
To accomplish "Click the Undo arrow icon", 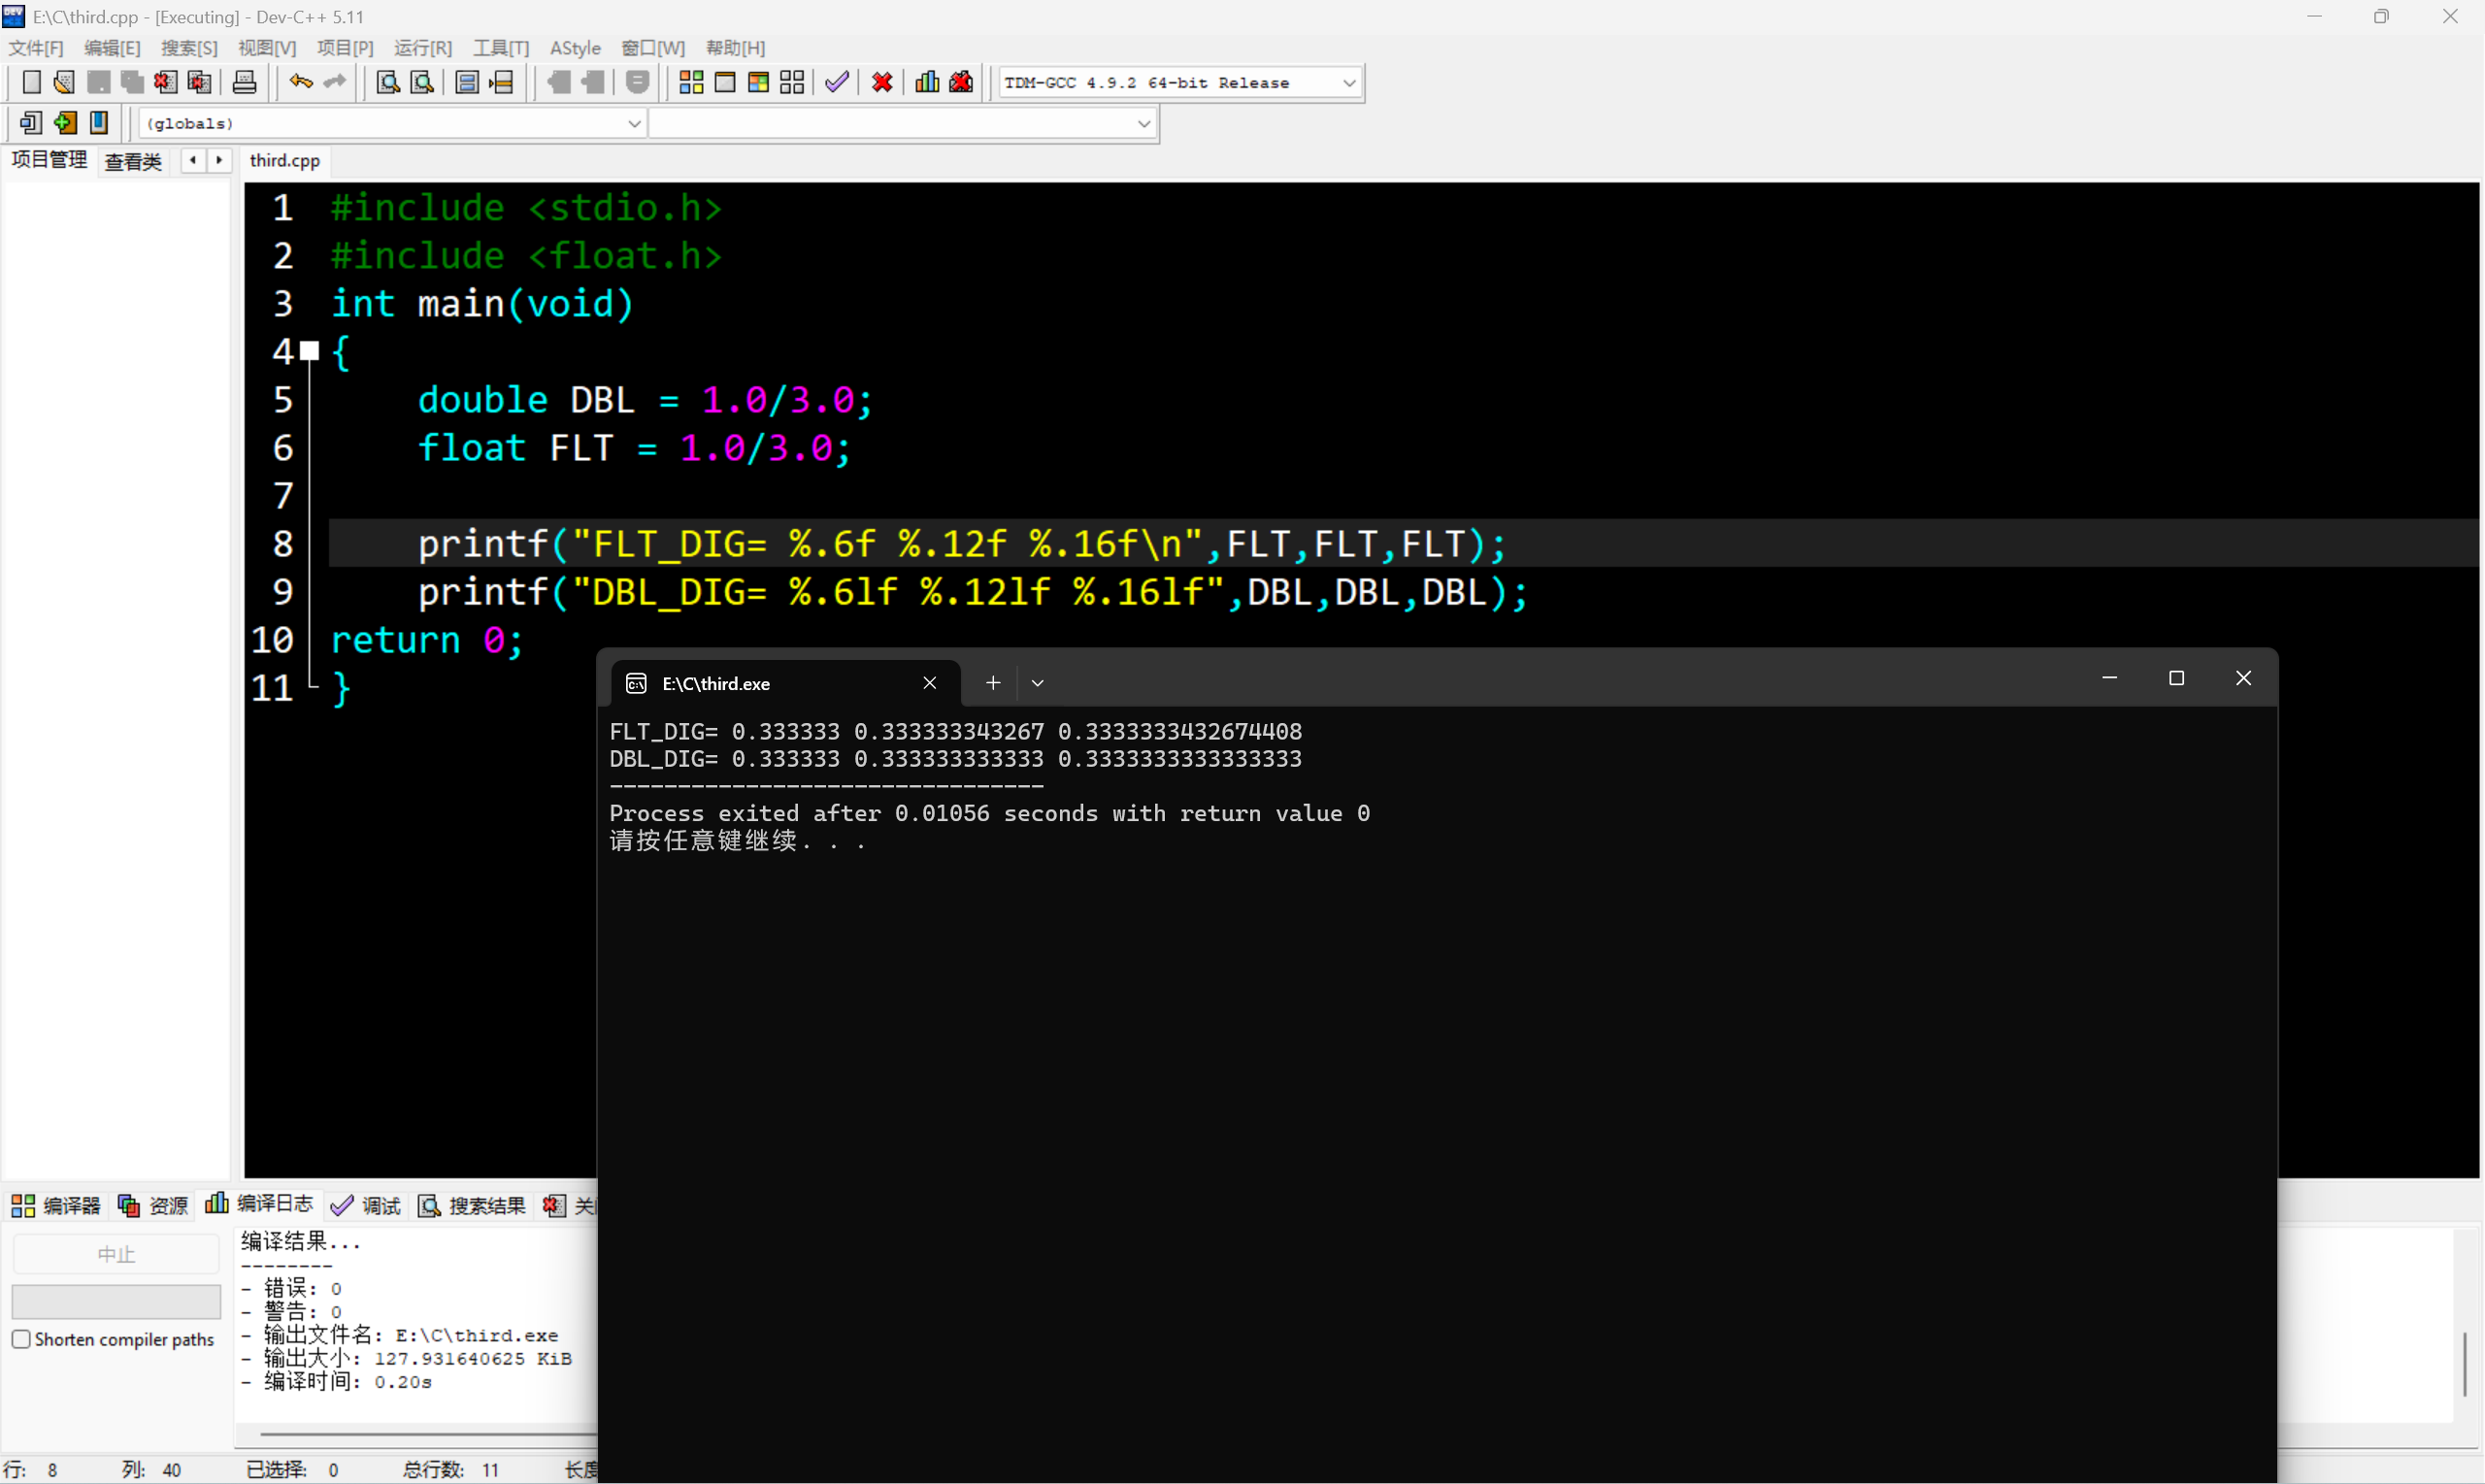I will tap(301, 83).
